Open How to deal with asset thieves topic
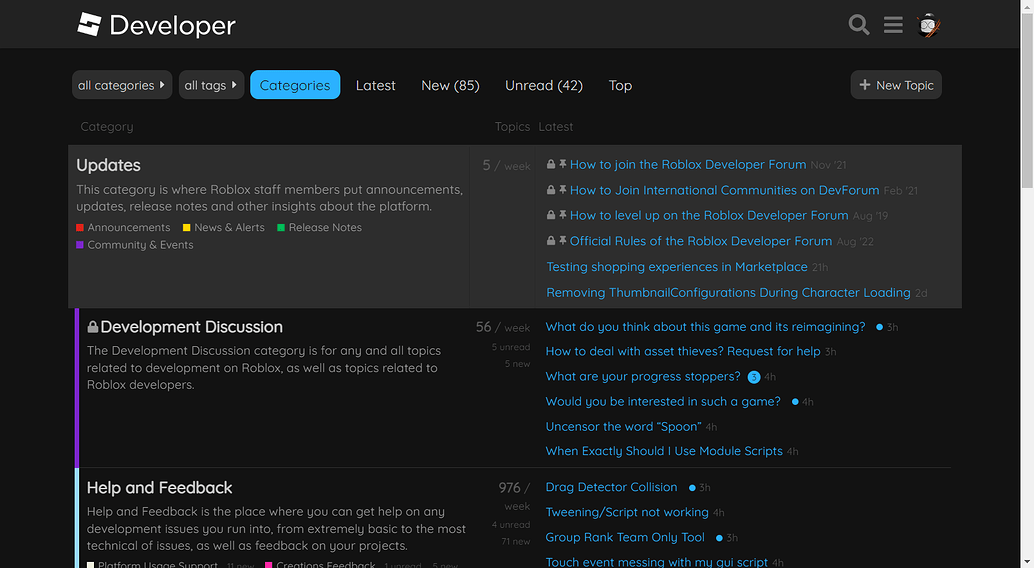1034x568 pixels. (683, 352)
